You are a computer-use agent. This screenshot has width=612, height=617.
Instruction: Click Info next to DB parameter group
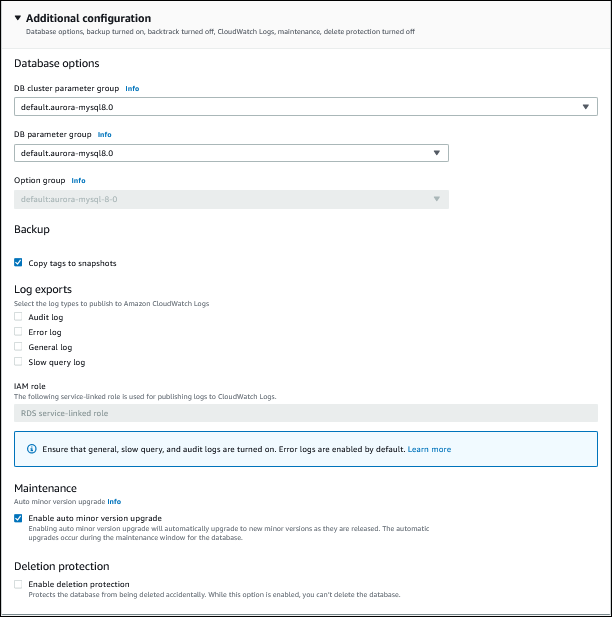point(105,134)
